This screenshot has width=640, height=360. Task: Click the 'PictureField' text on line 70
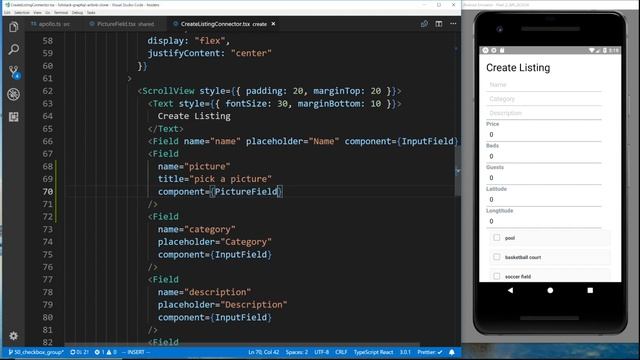click(x=246, y=191)
